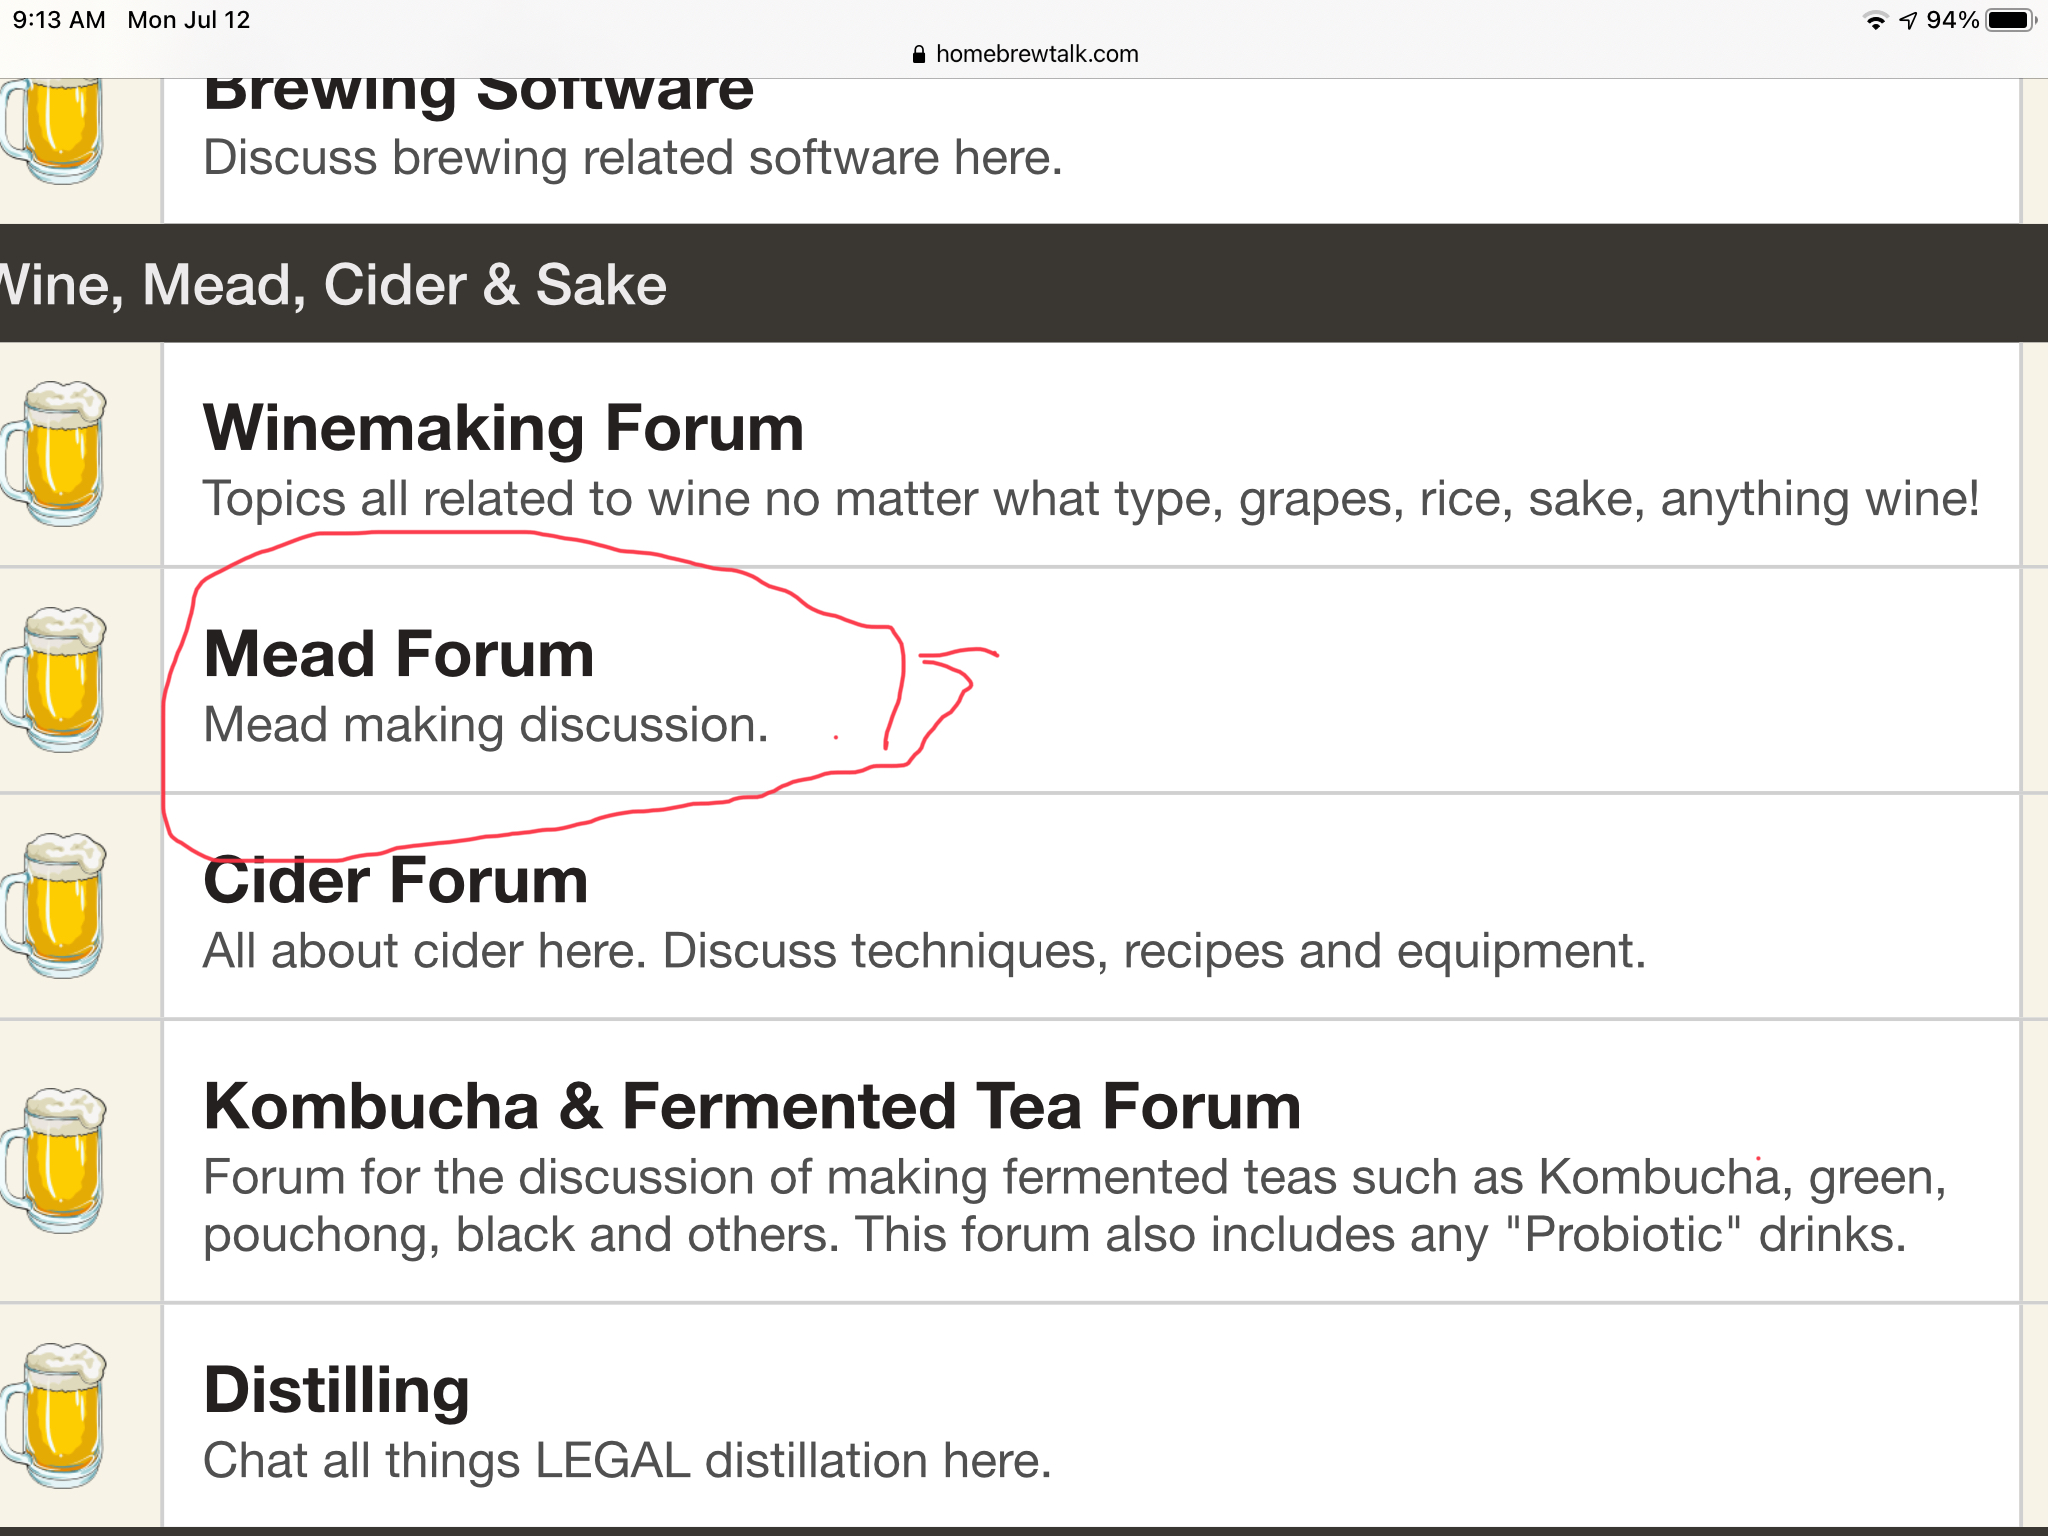
Task: Open the Brewing Software forum link
Action: 478,93
